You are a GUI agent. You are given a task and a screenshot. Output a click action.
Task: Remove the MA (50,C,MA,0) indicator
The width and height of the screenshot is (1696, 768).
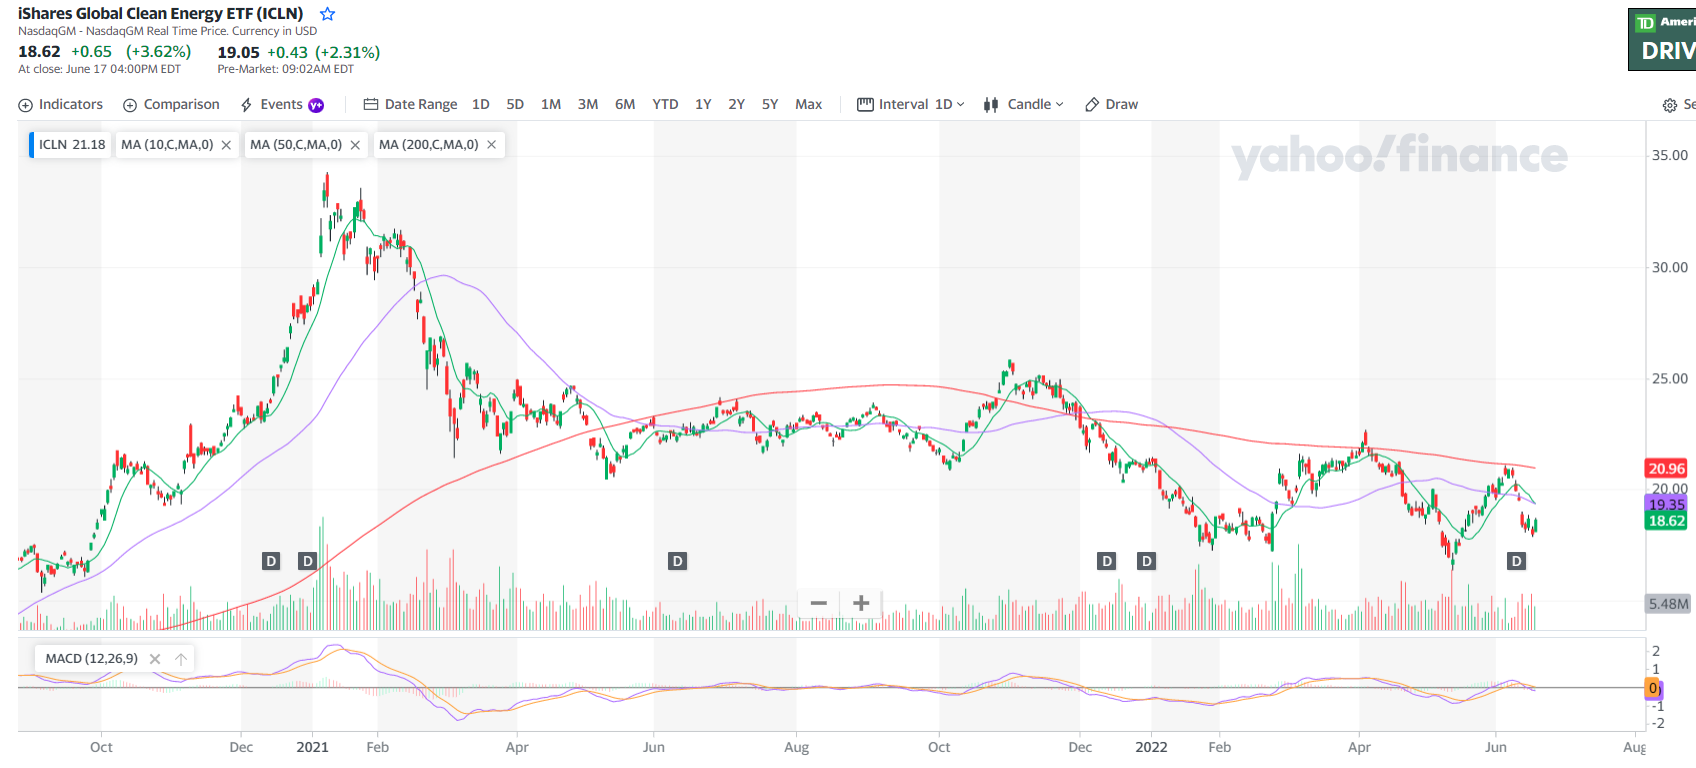[355, 145]
